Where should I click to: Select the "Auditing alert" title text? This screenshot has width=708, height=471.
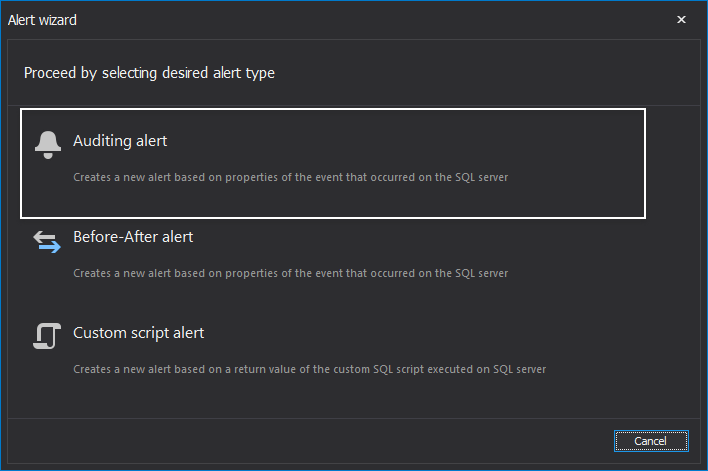pos(120,141)
